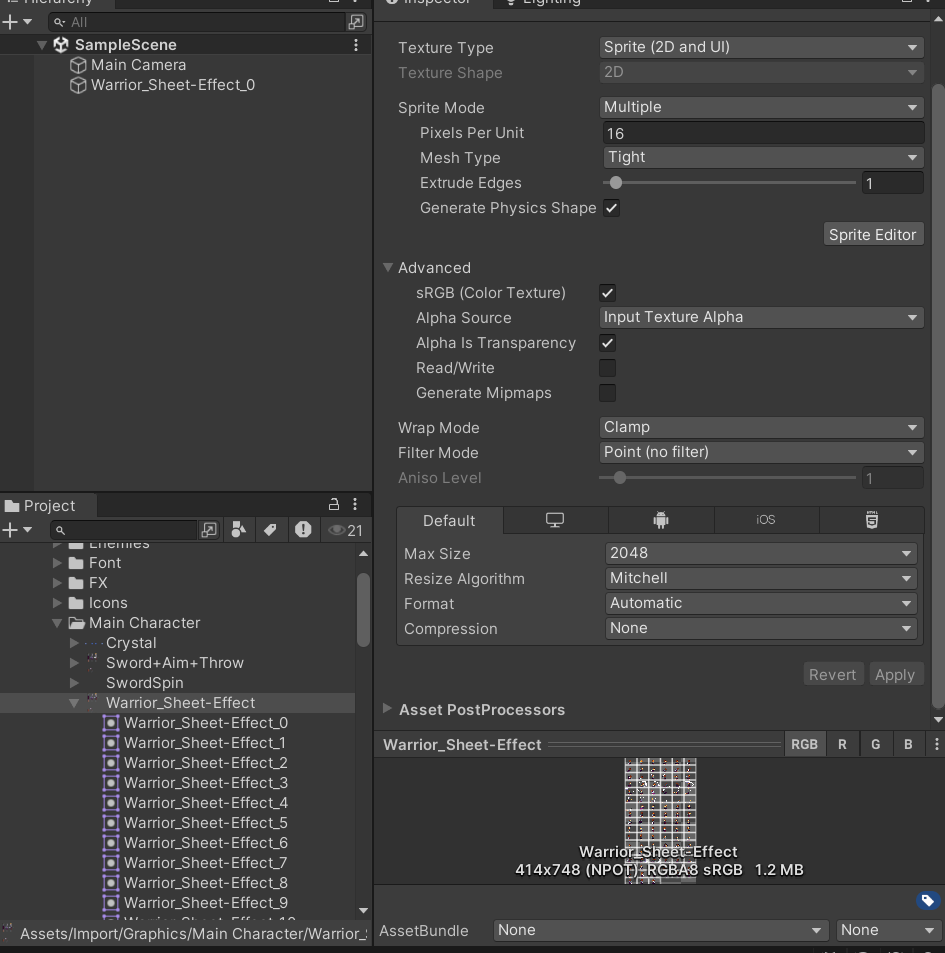Collapse the Warrior_Sheet-Effect asset tree
The height and width of the screenshot is (953, 945).
tap(74, 703)
